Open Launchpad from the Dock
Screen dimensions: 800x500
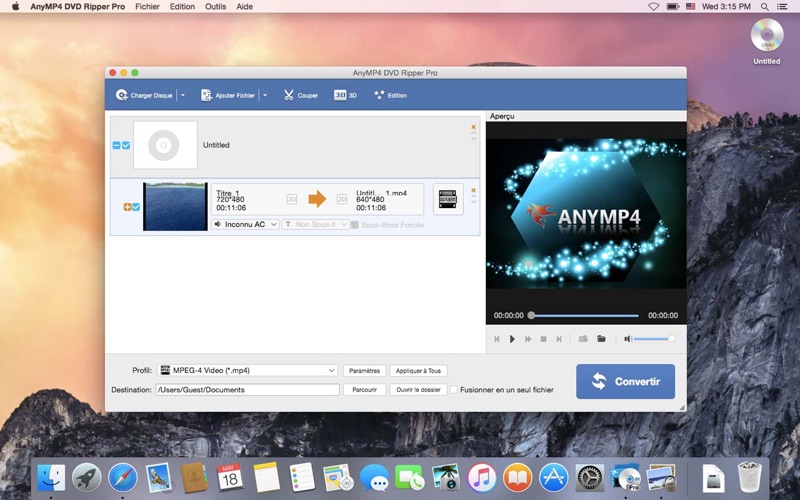click(87, 478)
